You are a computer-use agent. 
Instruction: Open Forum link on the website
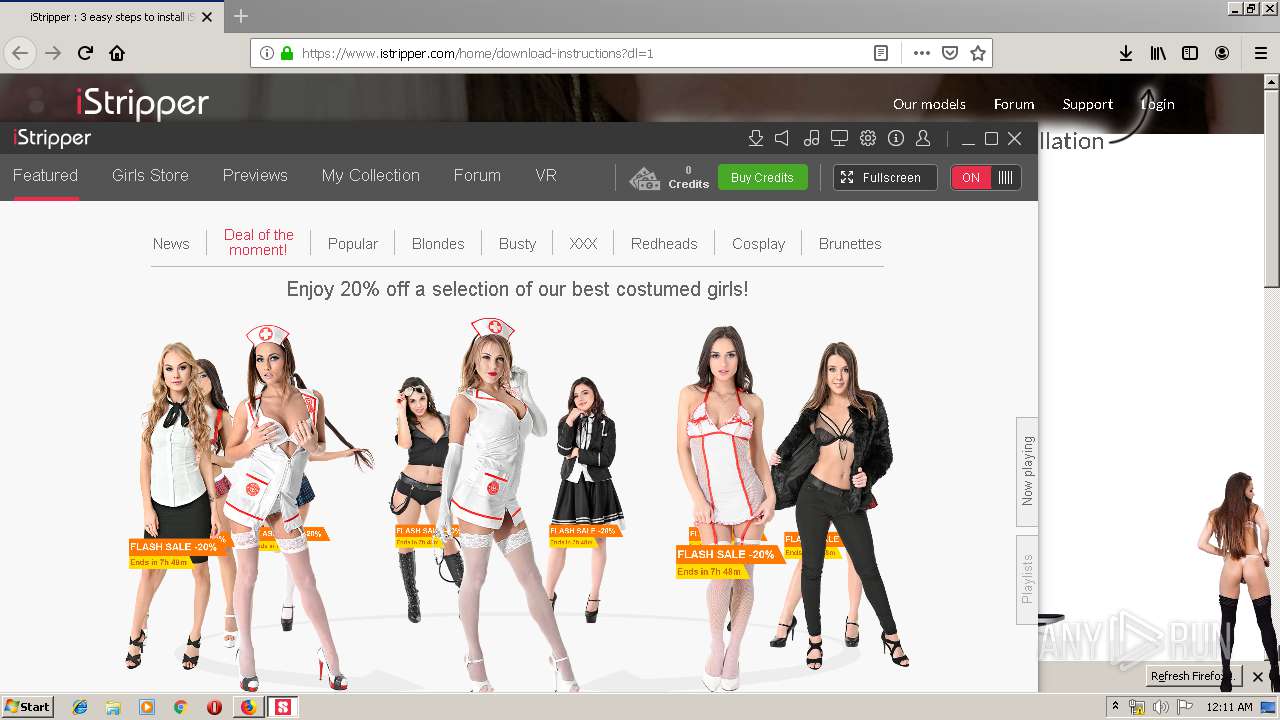tap(1014, 104)
